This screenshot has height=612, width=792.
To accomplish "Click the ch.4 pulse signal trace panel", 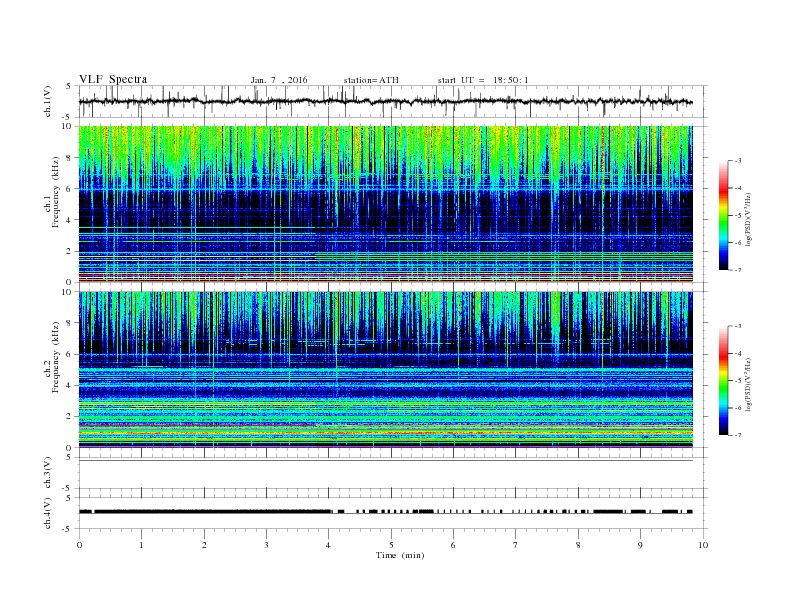I will [x=392, y=513].
